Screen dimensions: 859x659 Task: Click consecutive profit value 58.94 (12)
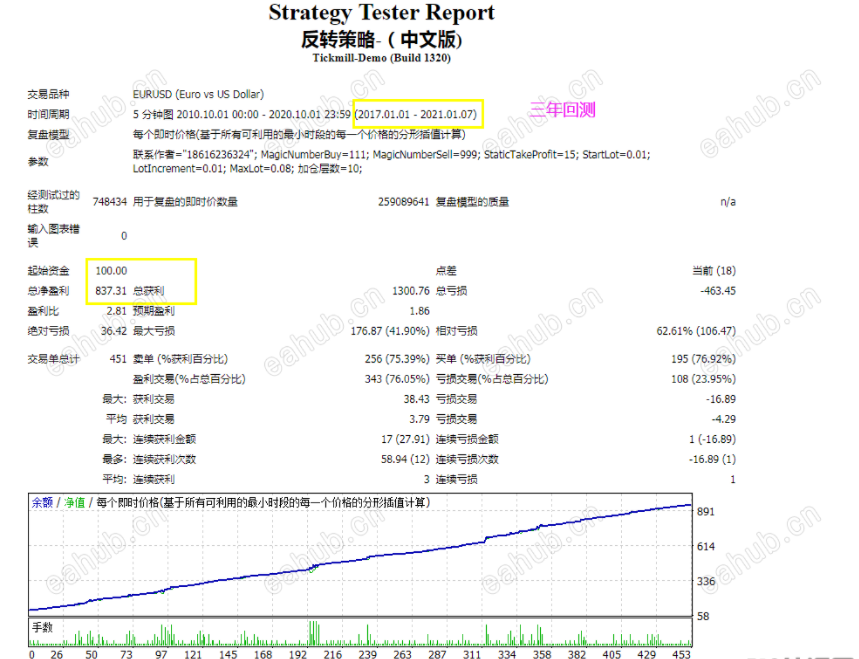tap(405, 460)
